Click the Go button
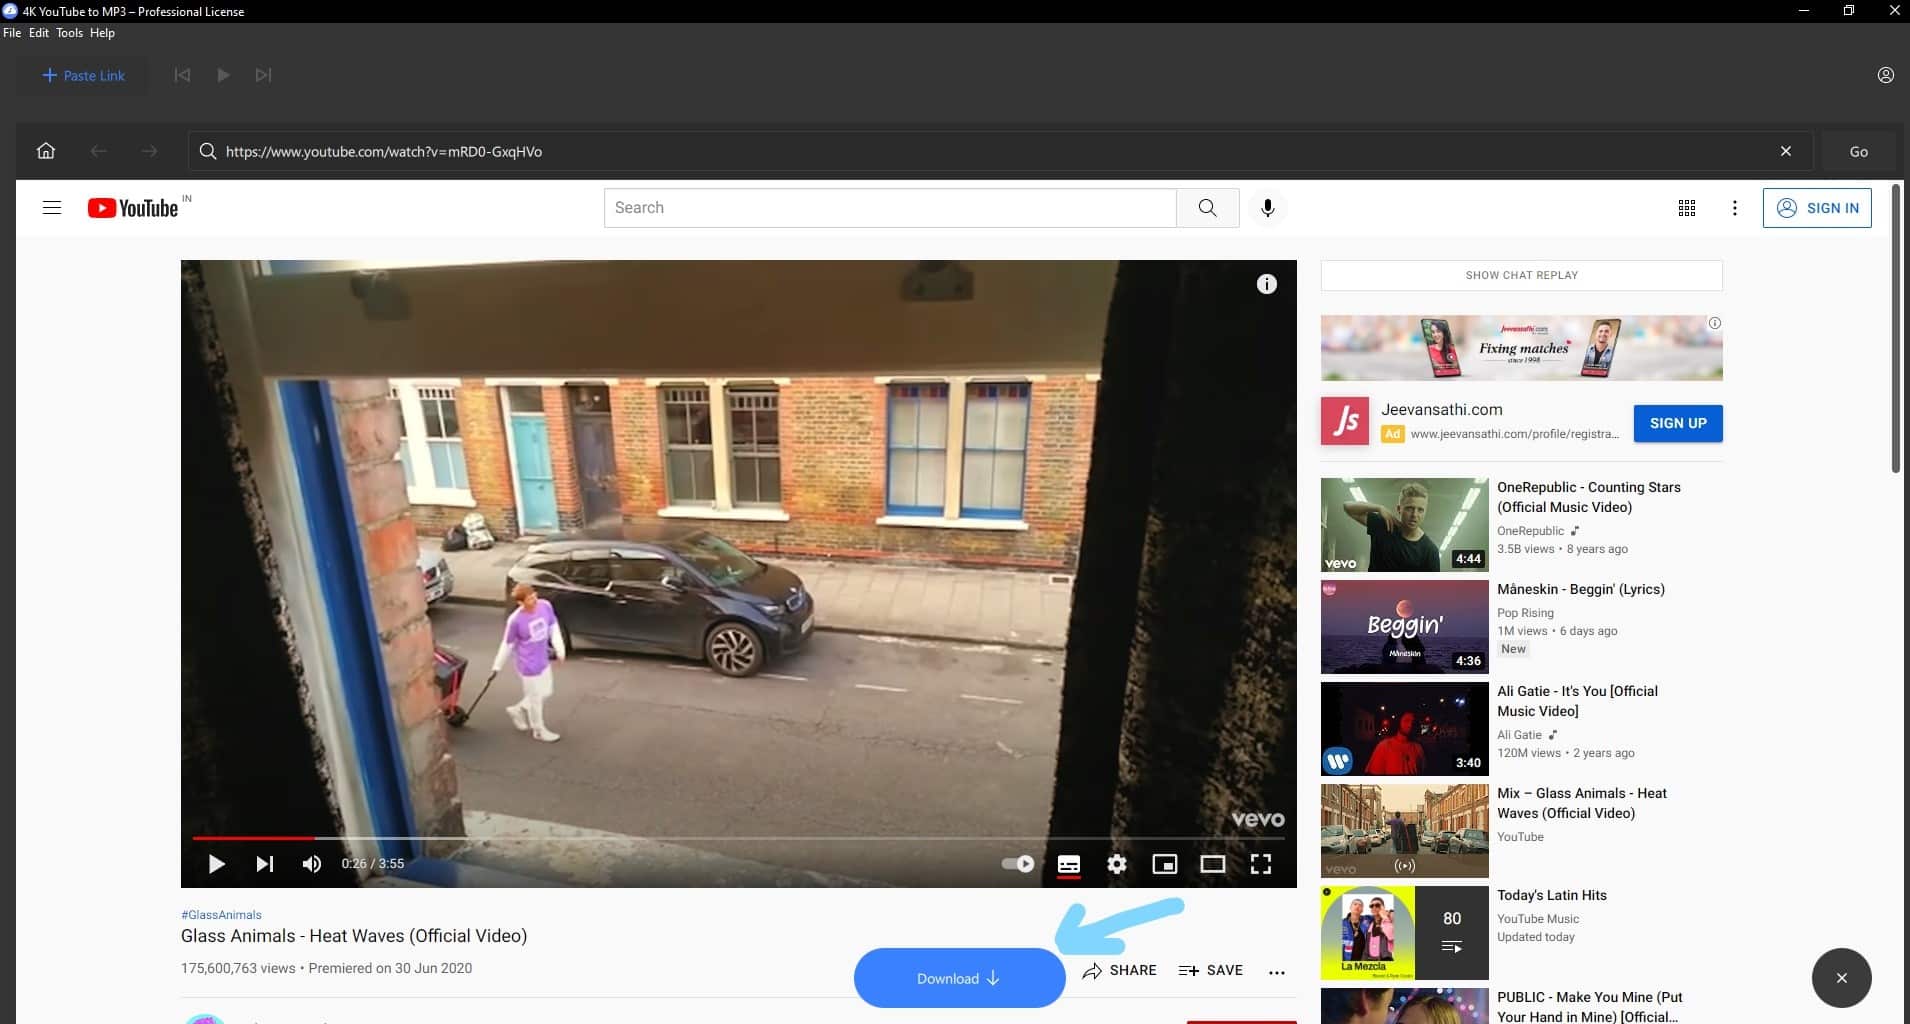This screenshot has height=1024, width=1910. tap(1858, 151)
